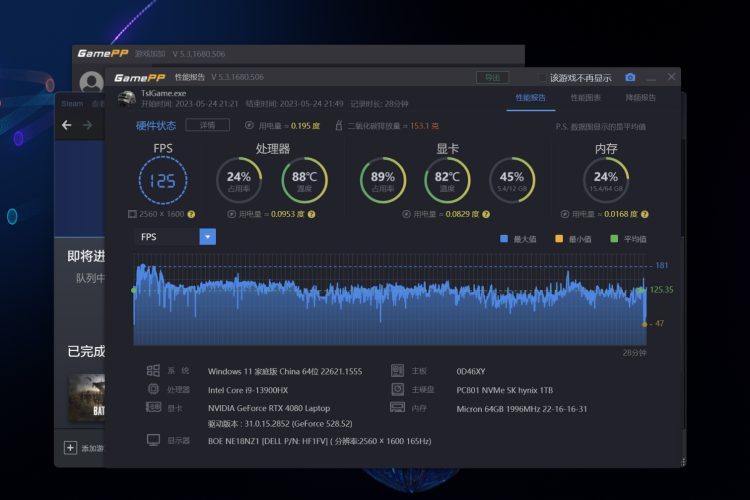The image size is (750, 500).
Task: Click the Windows 11 家庭版 system text
Action: [285, 371]
